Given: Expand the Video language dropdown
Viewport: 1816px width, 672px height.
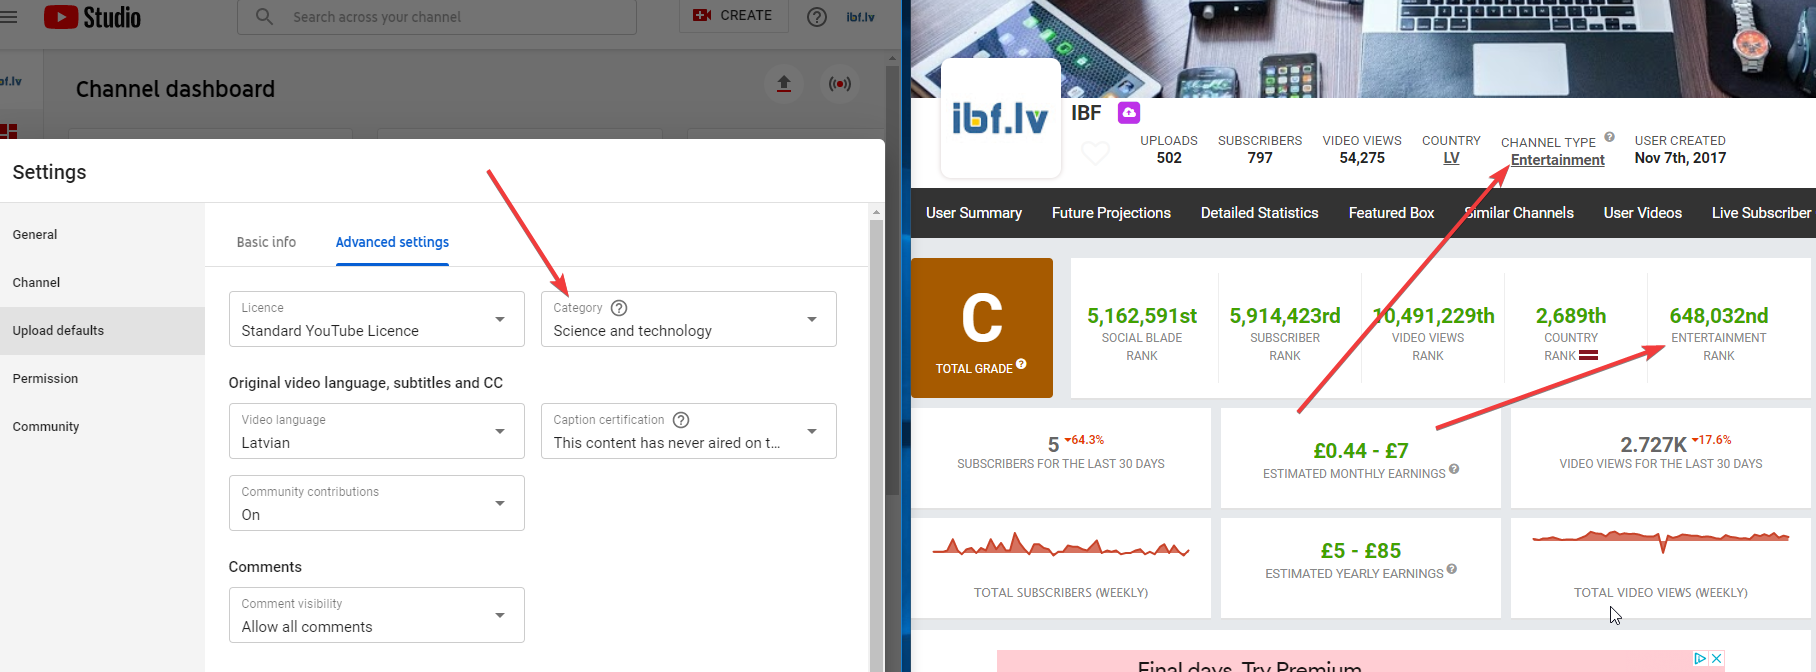Looking at the screenshot, I should tap(376, 431).
